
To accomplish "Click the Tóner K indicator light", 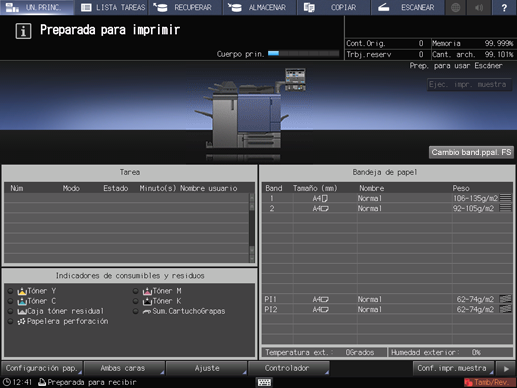I will 135,301.
